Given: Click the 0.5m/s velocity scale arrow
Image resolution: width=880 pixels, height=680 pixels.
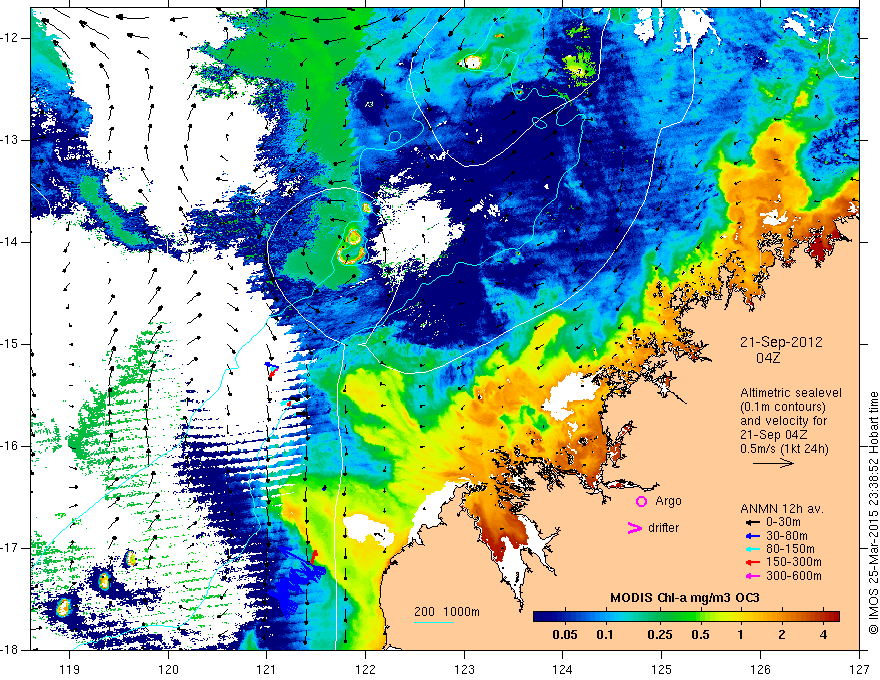Looking at the screenshot, I should tap(773, 463).
